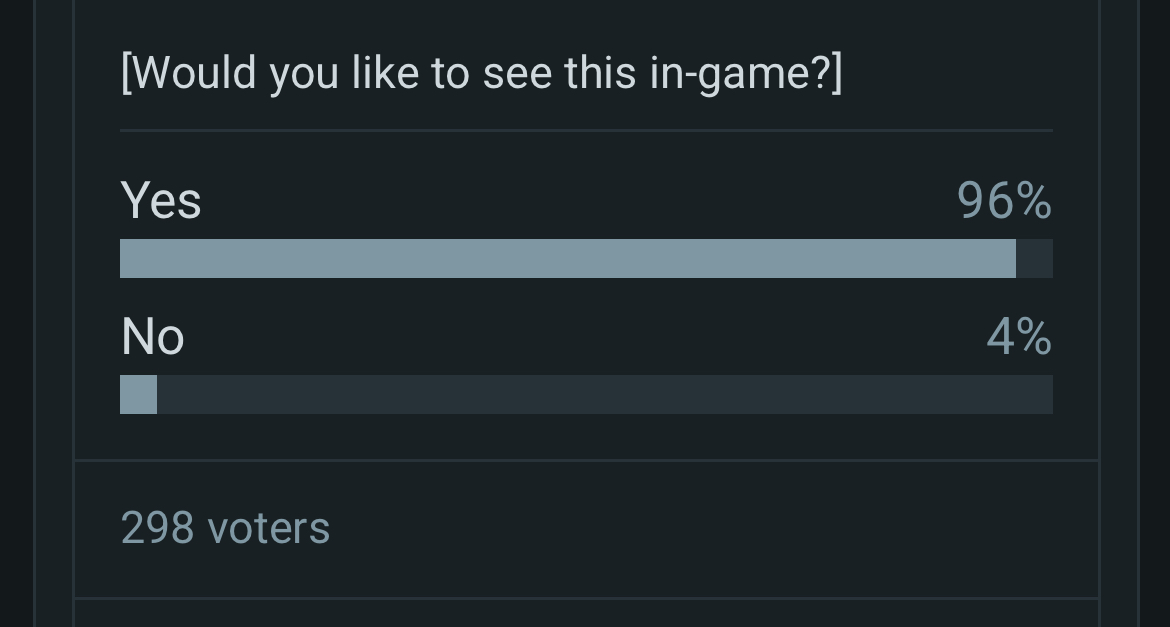Click the empty space between No and 4%
This screenshot has width=1170, height=627.
(x=580, y=337)
